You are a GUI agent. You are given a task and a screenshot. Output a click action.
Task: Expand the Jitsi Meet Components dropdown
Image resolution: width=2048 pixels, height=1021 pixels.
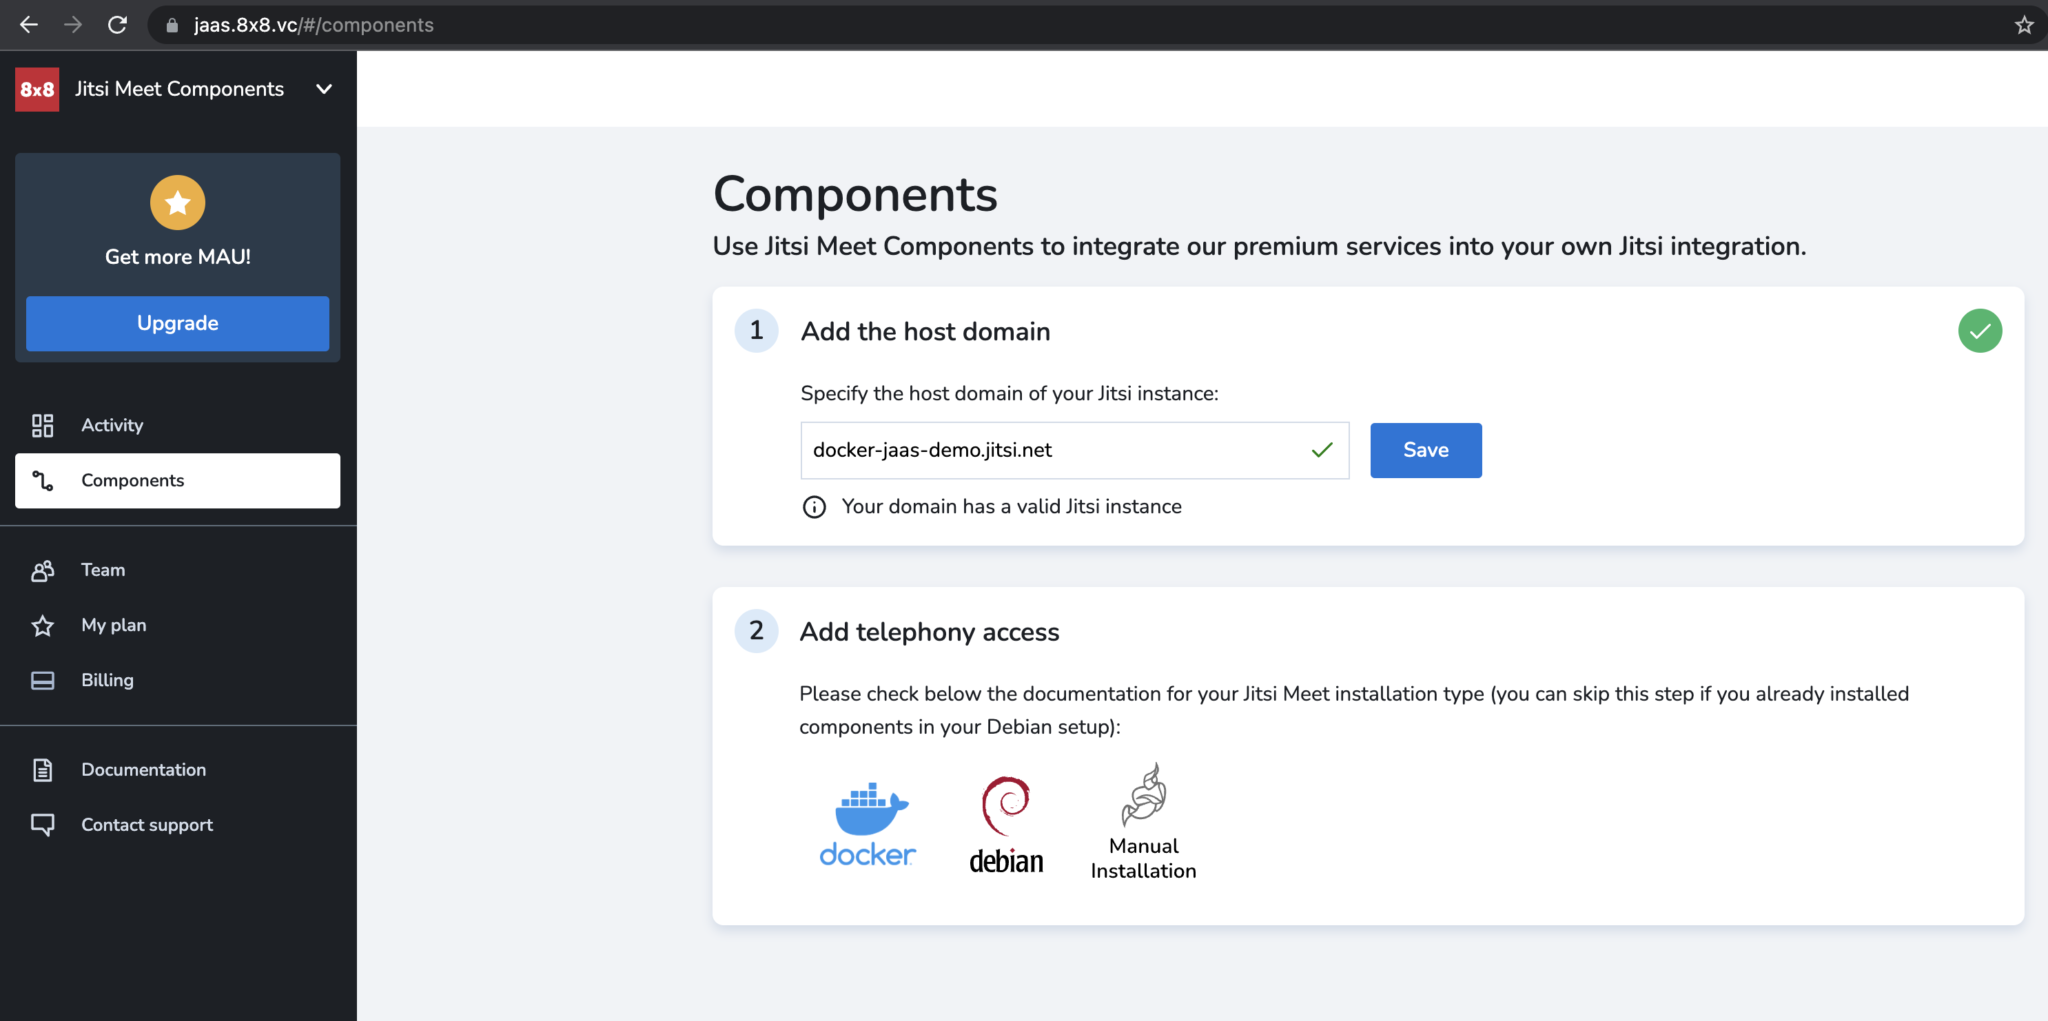323,89
